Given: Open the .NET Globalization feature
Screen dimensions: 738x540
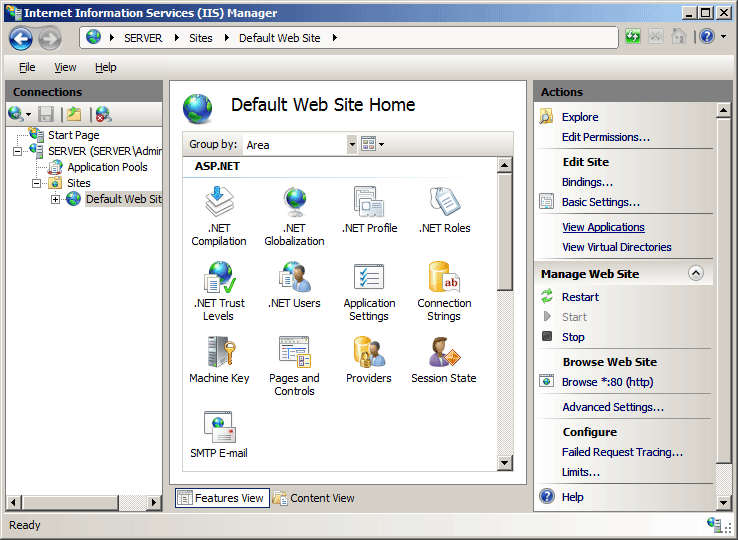Looking at the screenshot, I should pyautogui.click(x=294, y=216).
